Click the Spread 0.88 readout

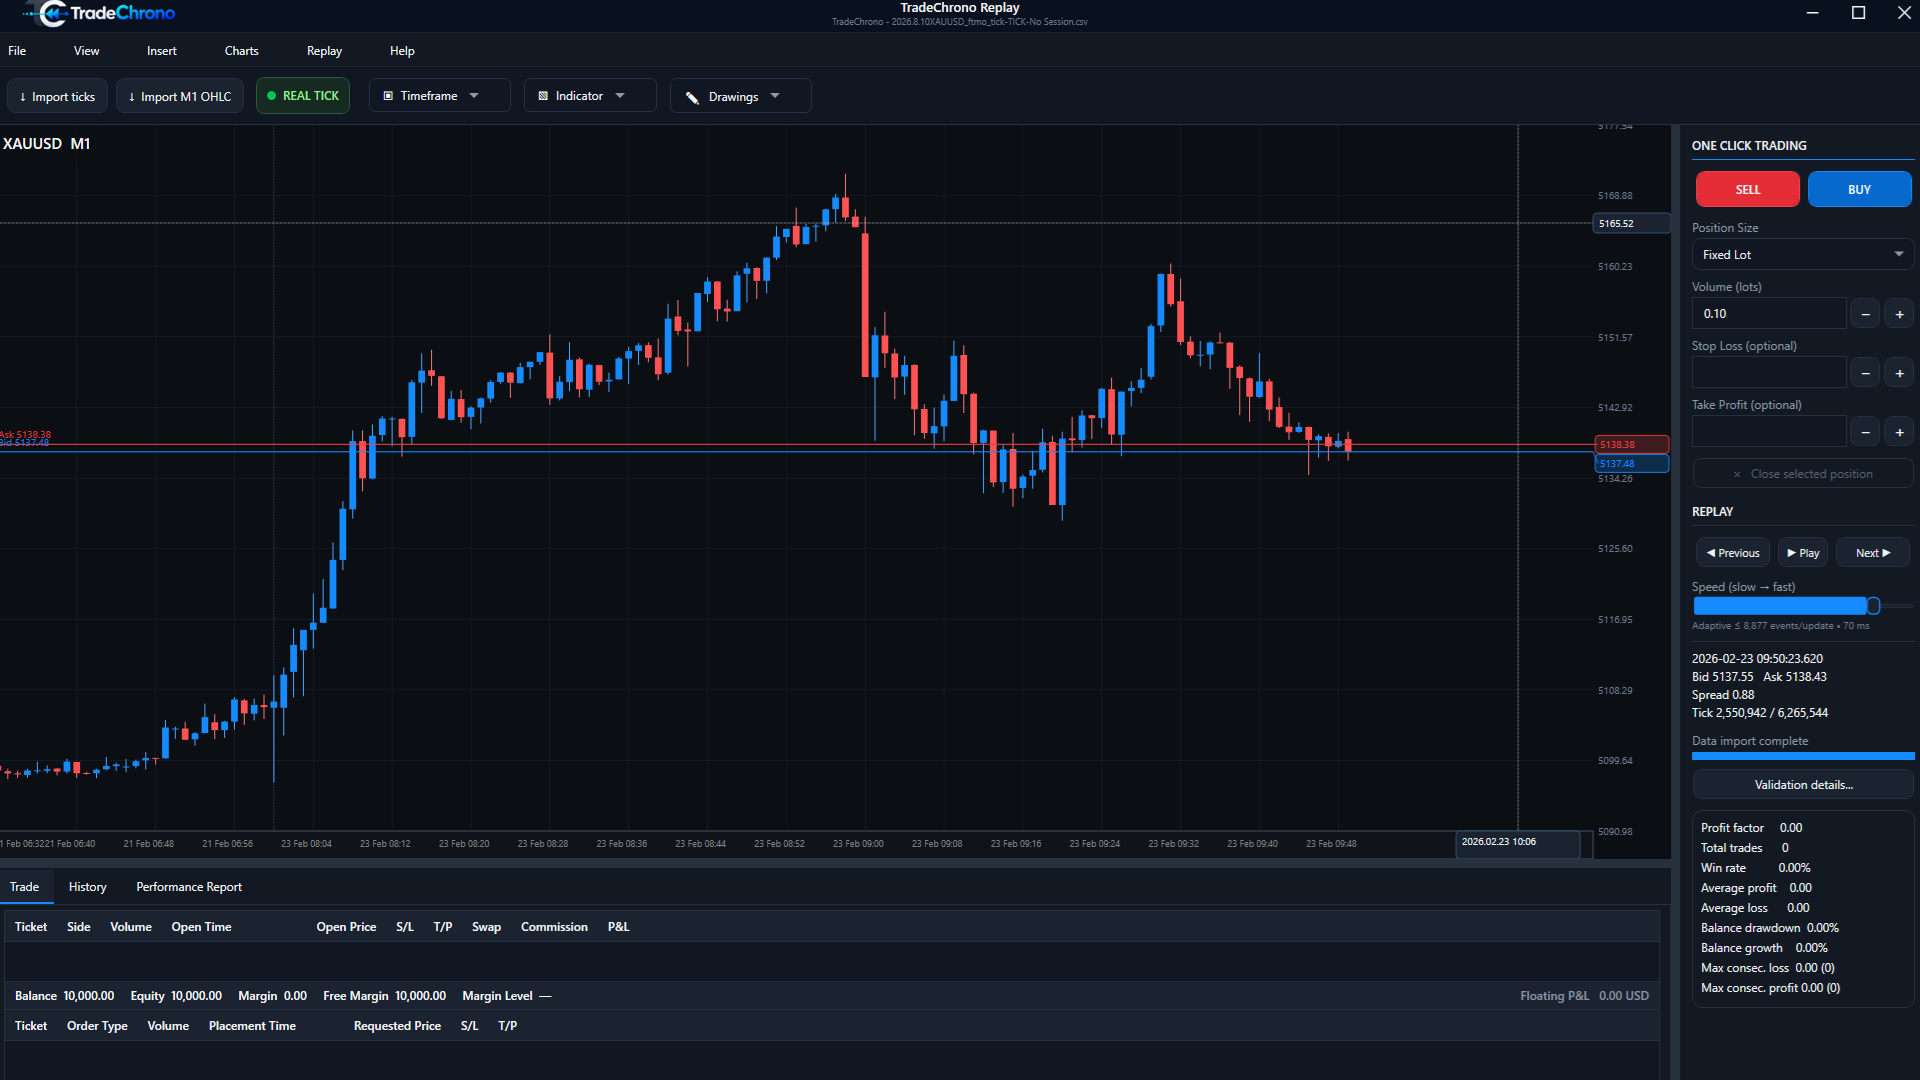point(1723,695)
